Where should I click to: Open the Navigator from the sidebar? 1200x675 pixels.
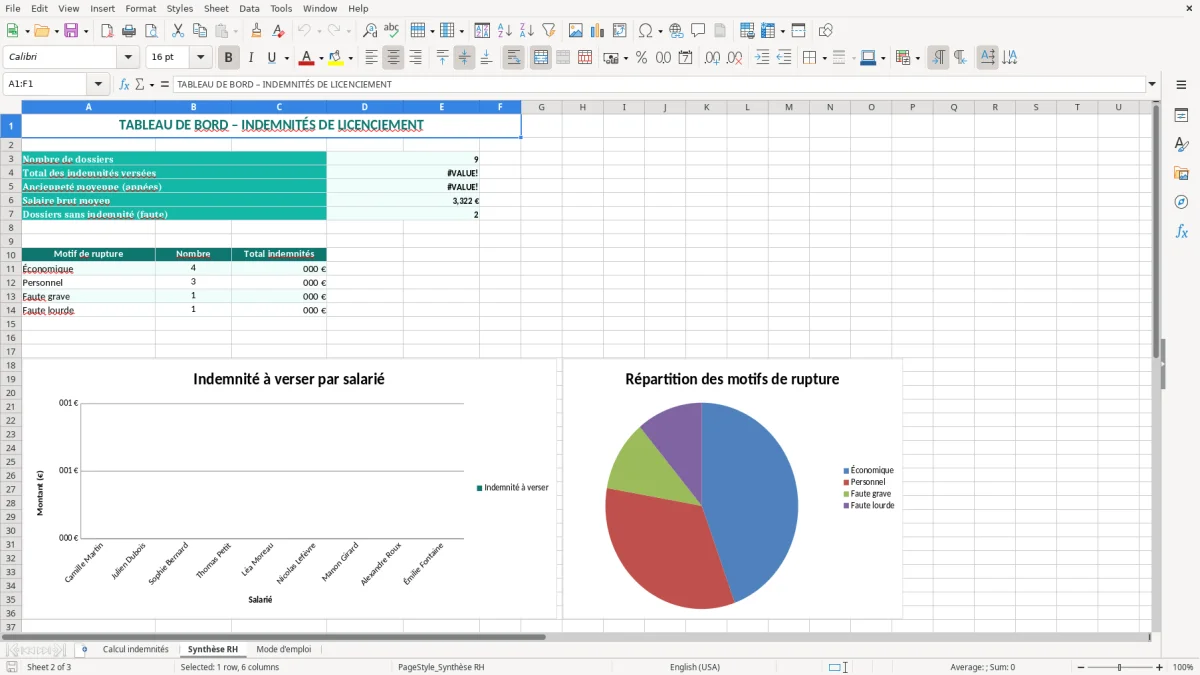(x=1181, y=202)
